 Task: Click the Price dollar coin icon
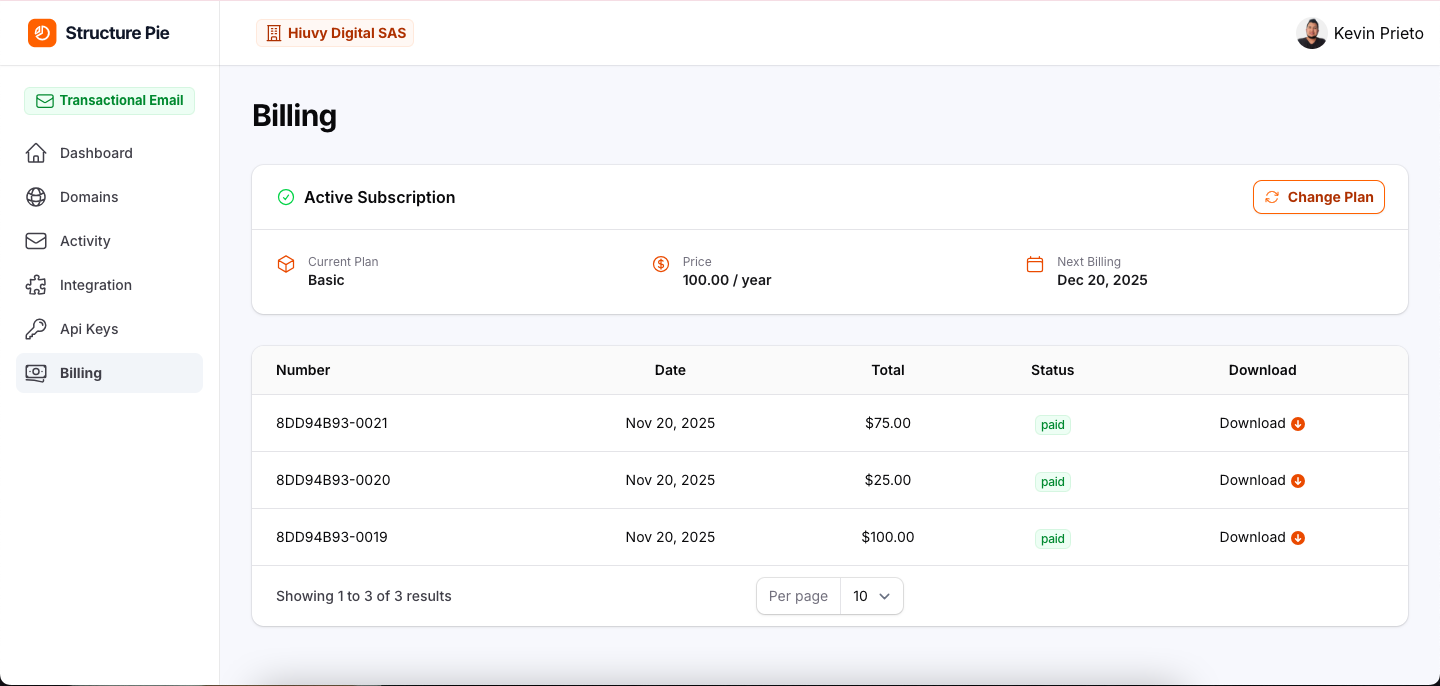(661, 264)
